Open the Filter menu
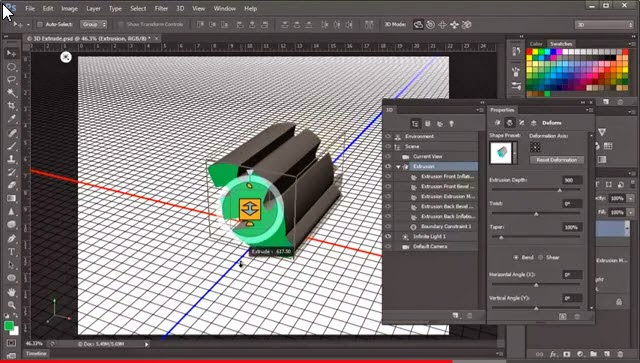 coord(161,8)
